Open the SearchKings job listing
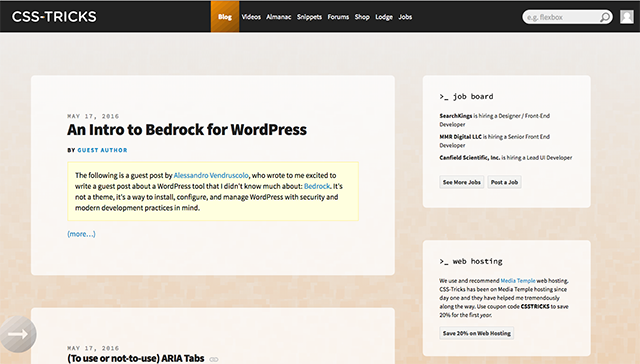The width and height of the screenshot is (640, 364). [x=495, y=120]
